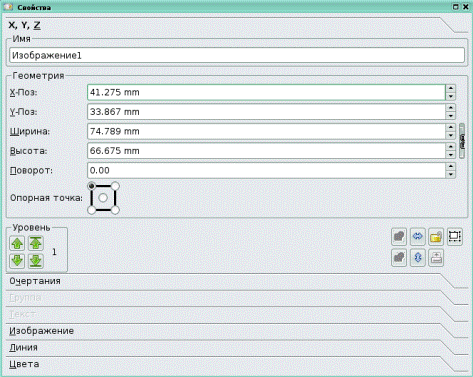
Task: Toggle printing with the printer icon
Action: tap(436, 258)
